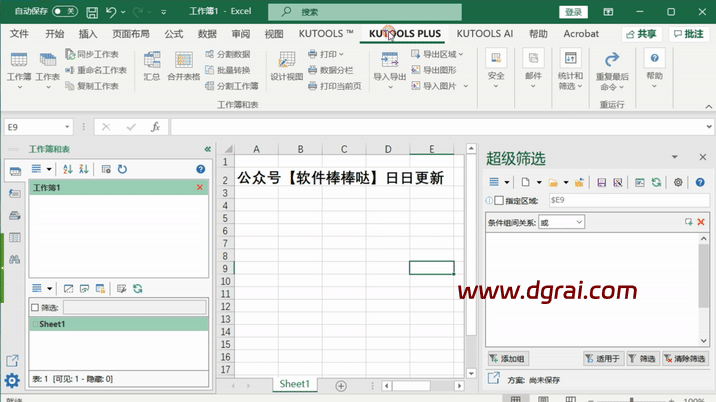
Task: Expand the Name Box dropdown arrow
Action: point(67,127)
